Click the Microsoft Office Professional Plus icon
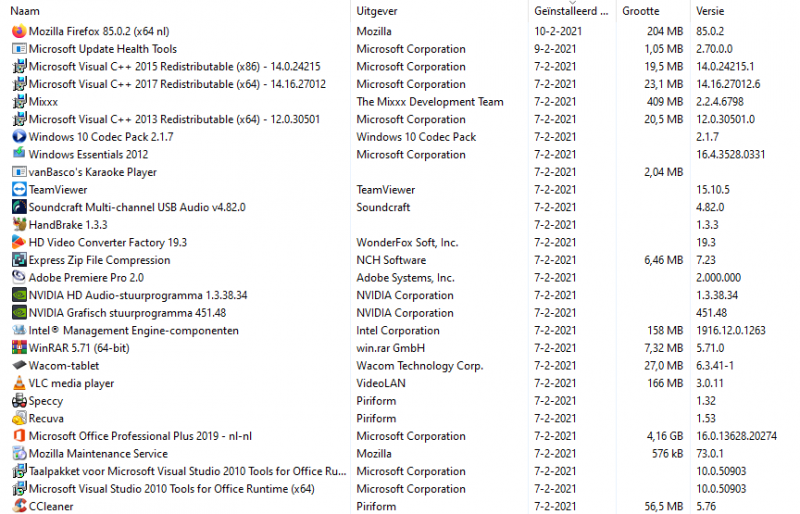 (x=19, y=436)
